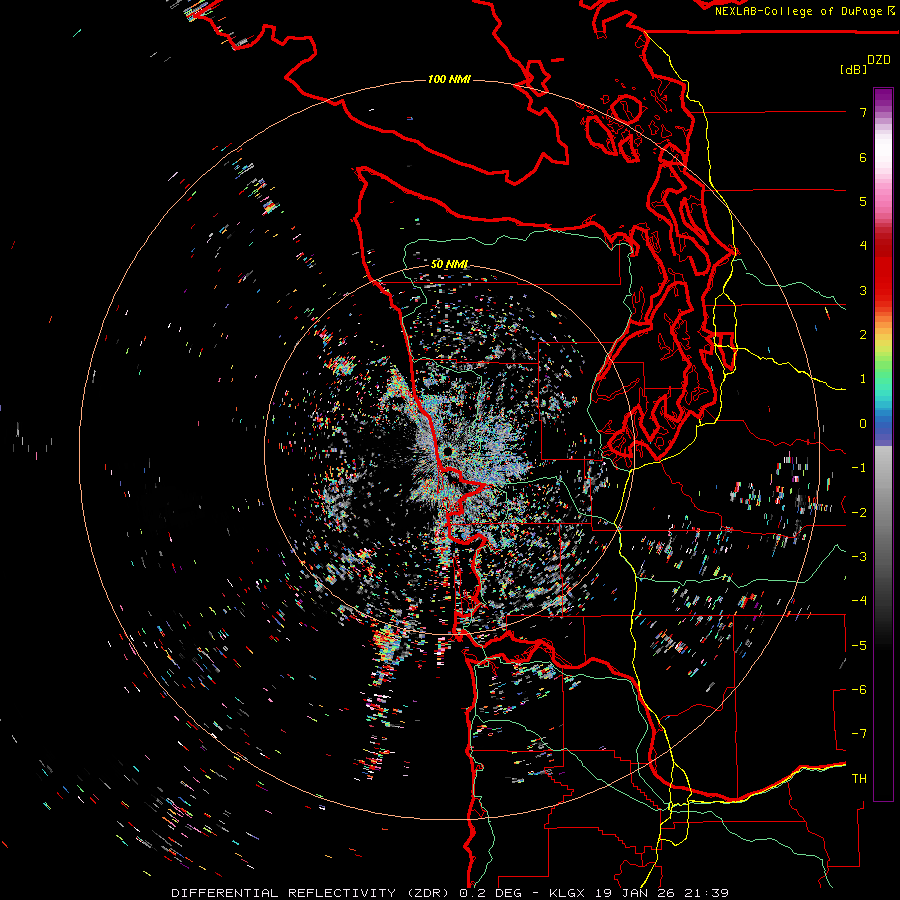Click the DZD legend title

(879, 60)
